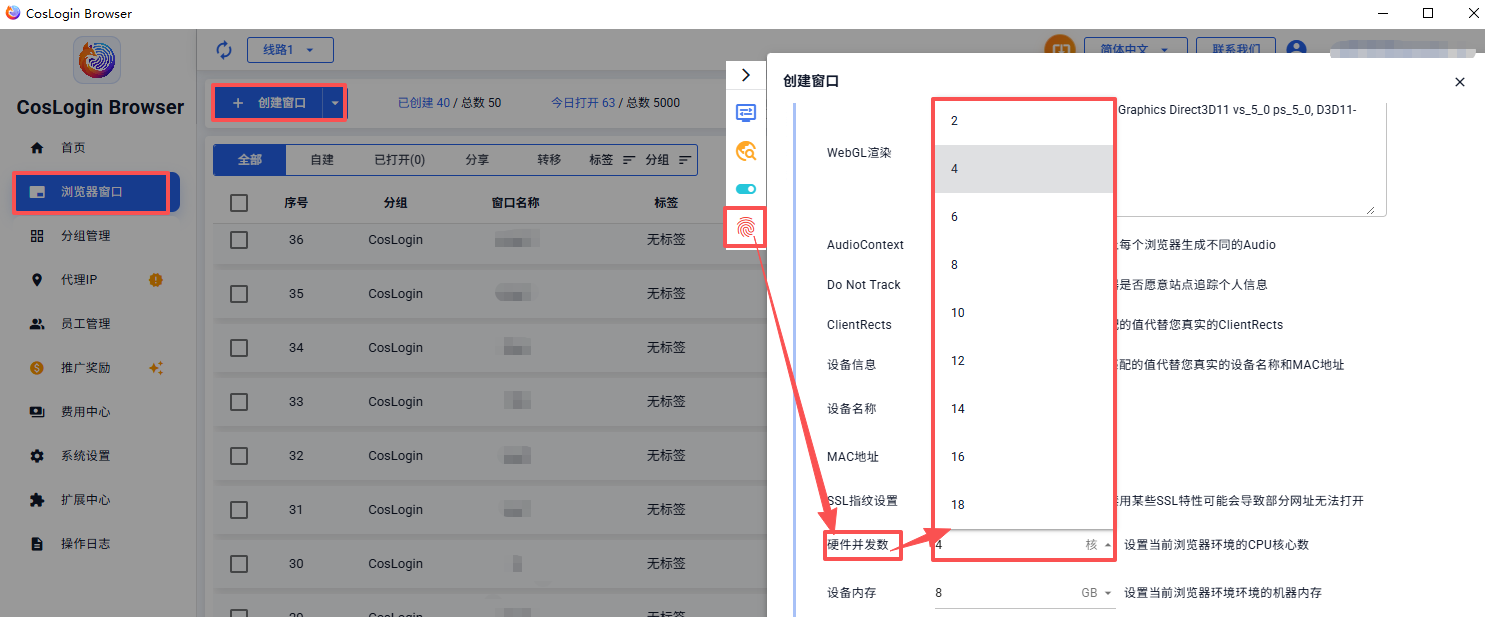Open the 简体中文 language dropdown
1485x617 pixels.
point(1137,50)
